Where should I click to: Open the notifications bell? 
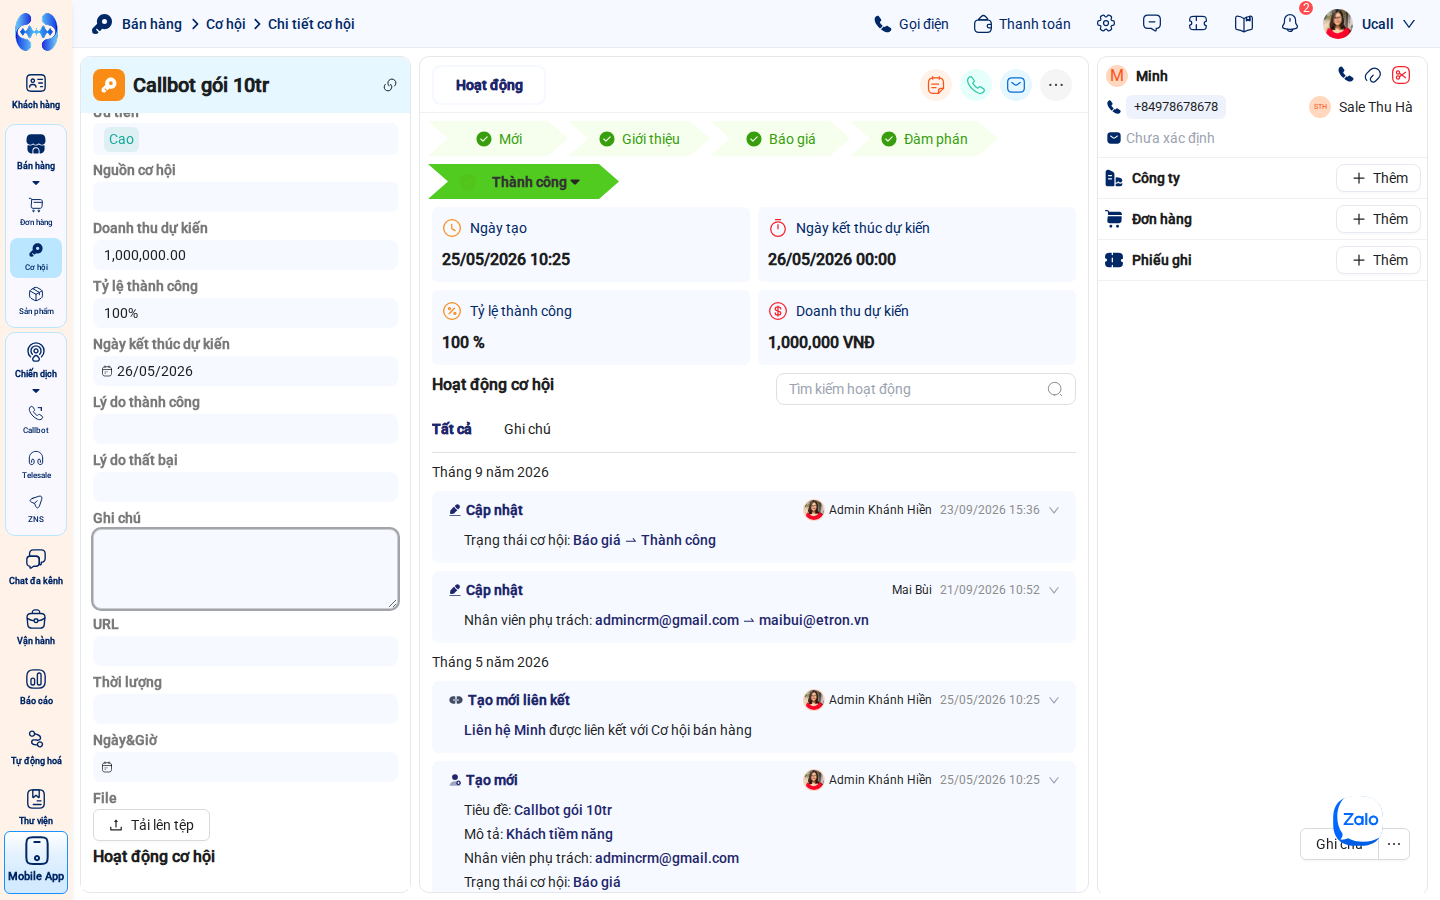click(x=1290, y=24)
